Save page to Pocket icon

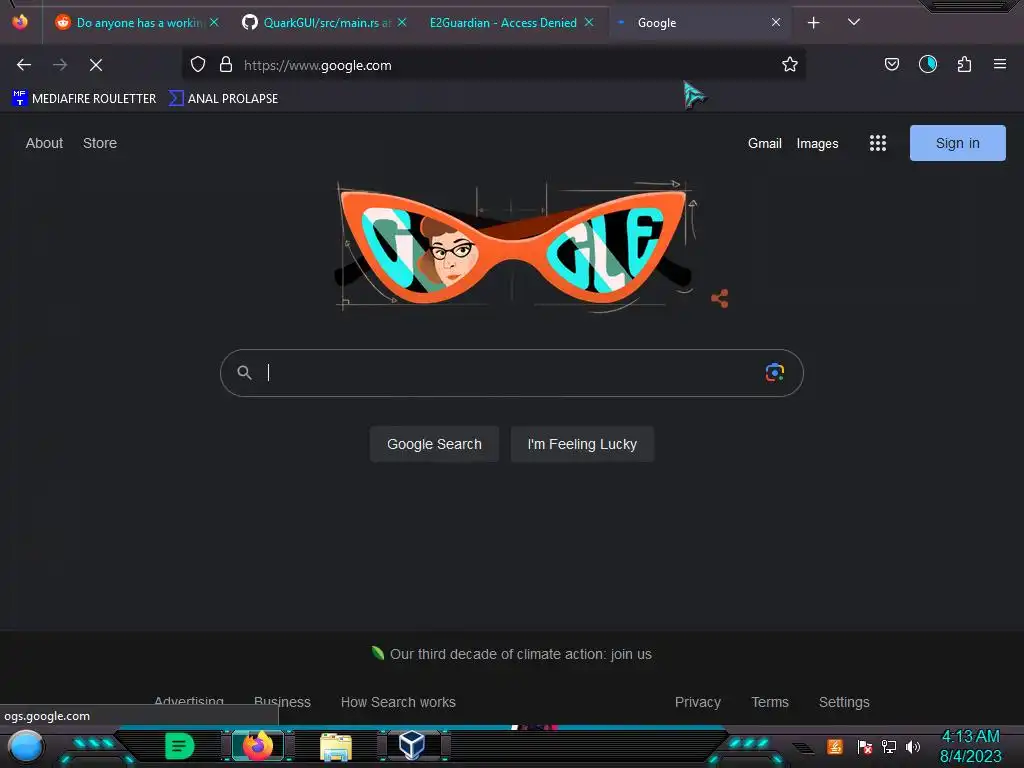[891, 65]
